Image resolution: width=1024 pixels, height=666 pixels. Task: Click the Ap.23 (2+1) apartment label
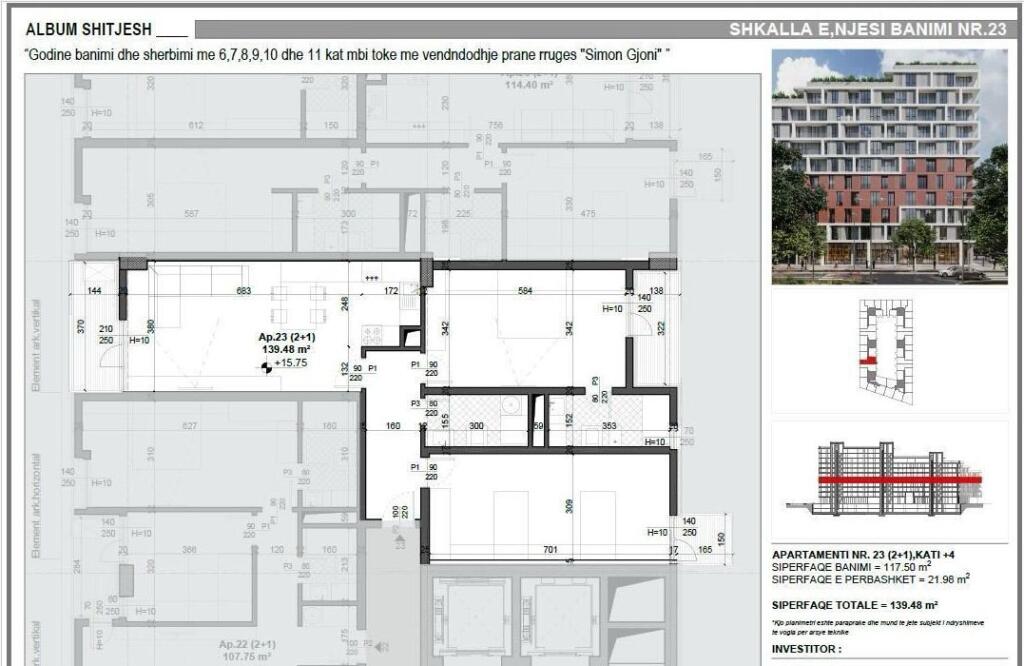pos(286,338)
